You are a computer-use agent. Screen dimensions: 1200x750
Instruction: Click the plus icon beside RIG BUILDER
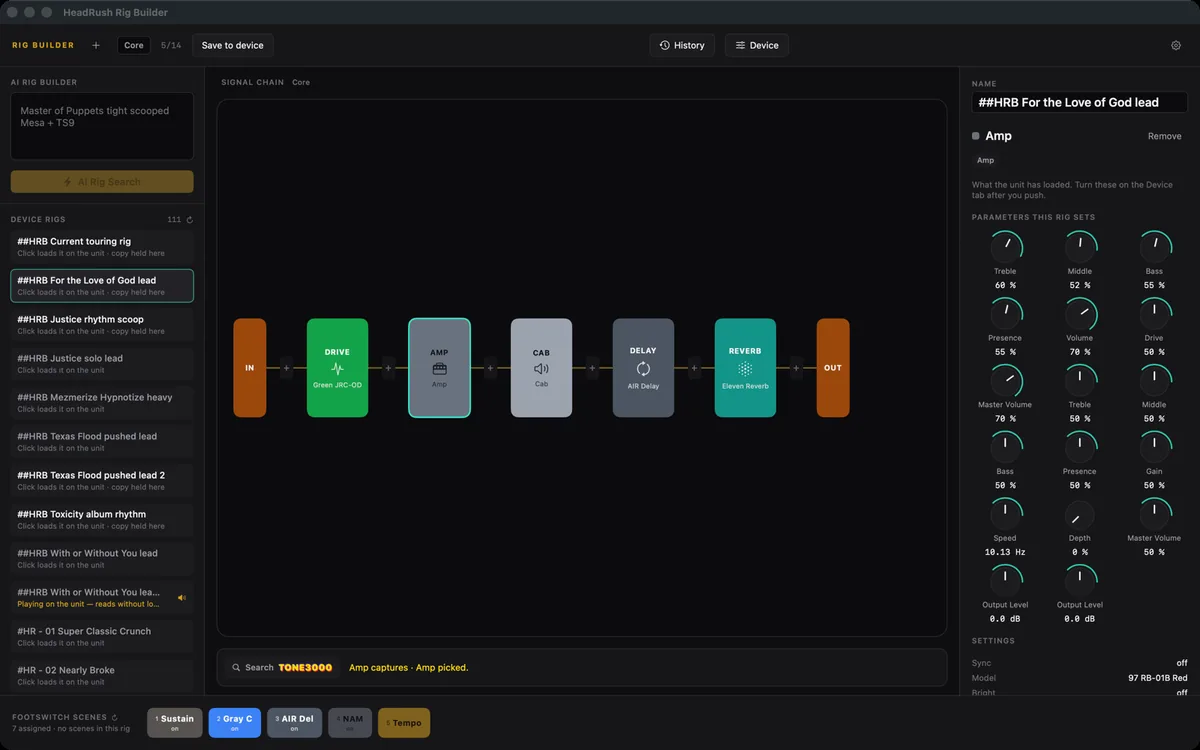[x=96, y=45]
